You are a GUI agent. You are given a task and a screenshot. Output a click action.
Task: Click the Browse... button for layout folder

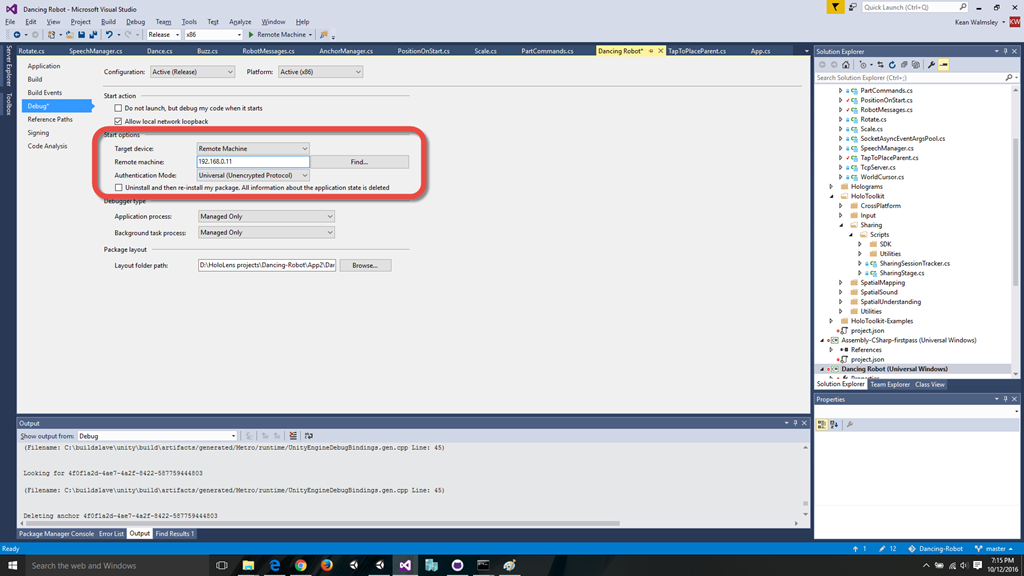365,266
